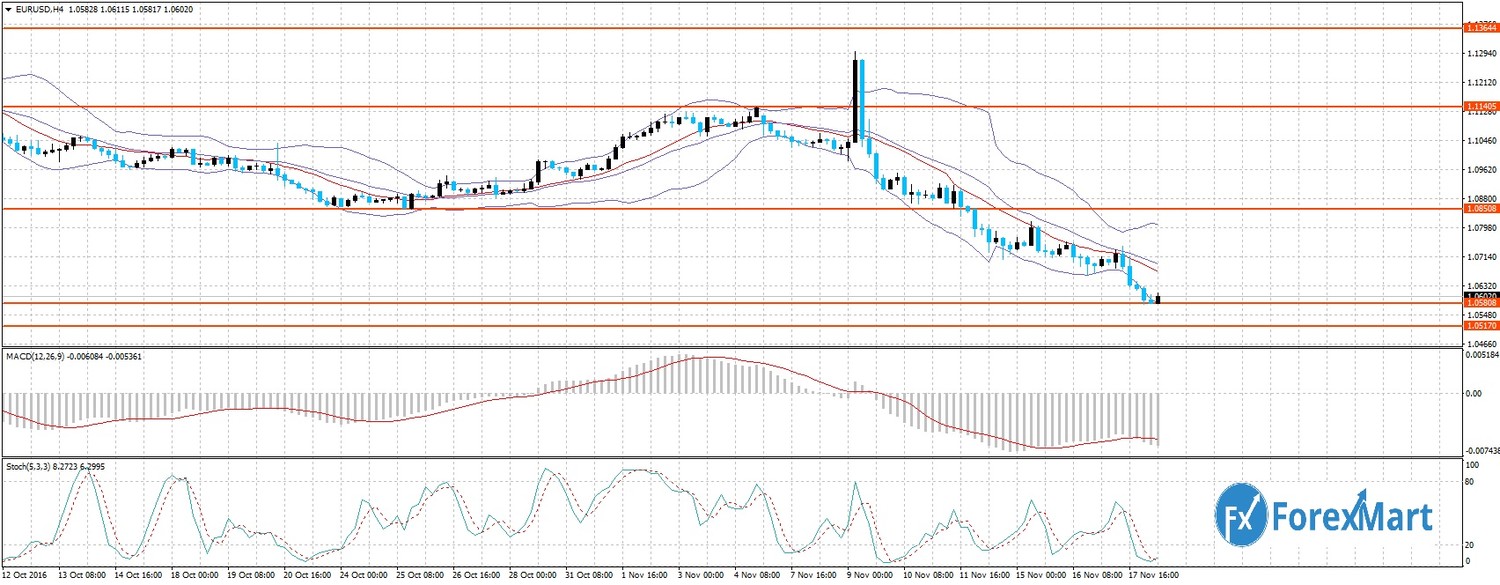Screen dimensions: 1500x585
Task: Select the 1.05170 support level label
Action: 1480,326
